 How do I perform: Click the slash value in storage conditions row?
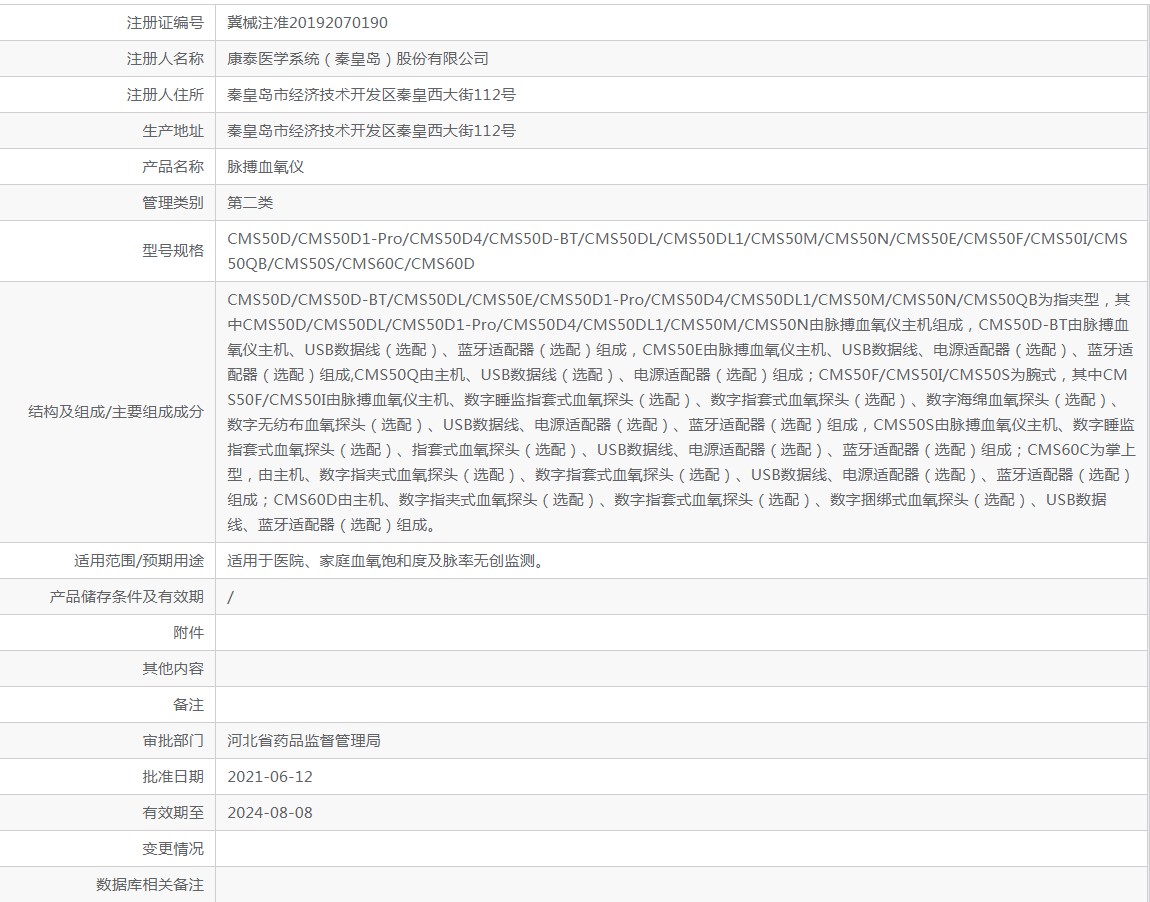click(230, 597)
